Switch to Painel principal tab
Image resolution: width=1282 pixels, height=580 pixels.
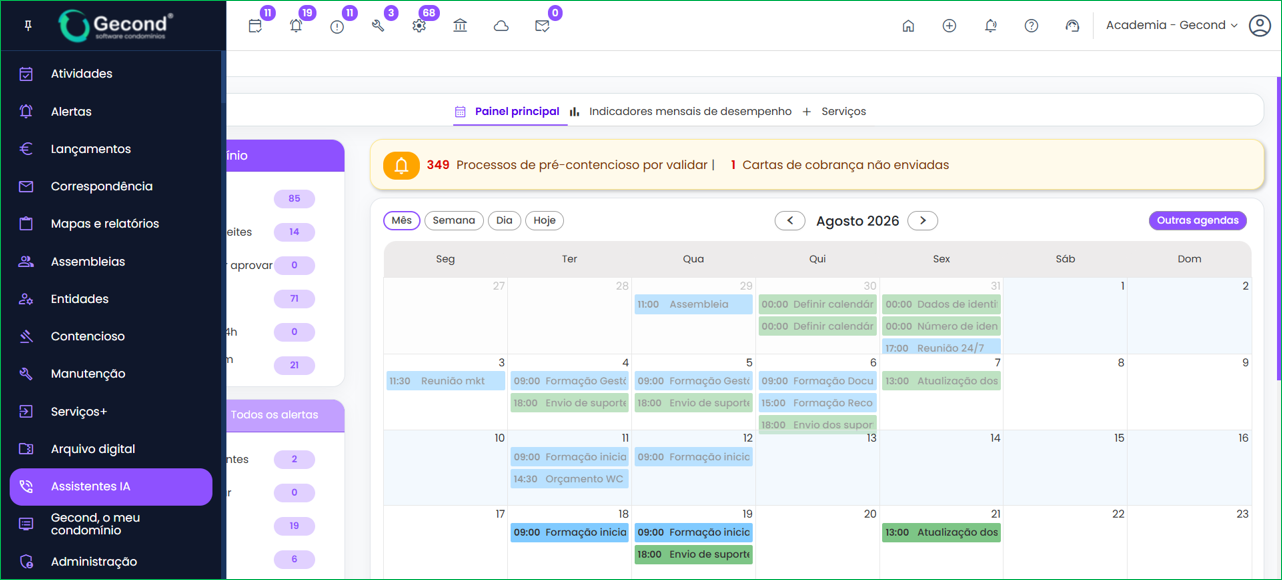(507, 112)
